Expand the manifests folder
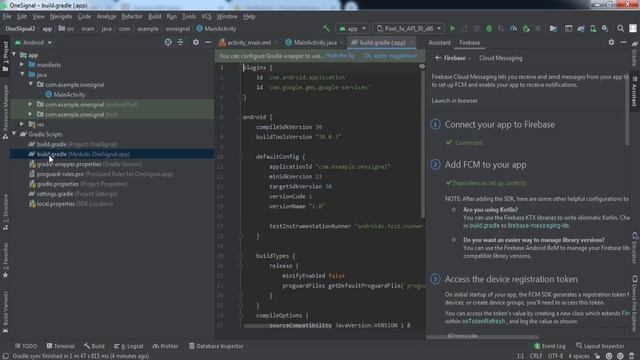 (22, 64)
